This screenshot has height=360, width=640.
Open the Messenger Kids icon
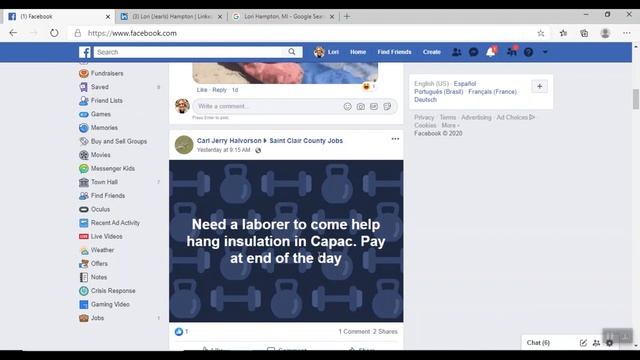(x=84, y=169)
